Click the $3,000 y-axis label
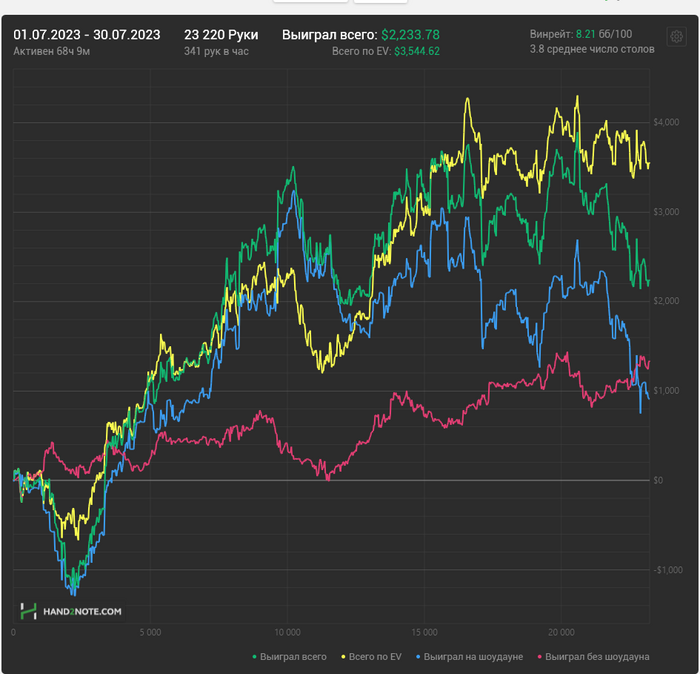This screenshot has width=700, height=674. coord(666,212)
